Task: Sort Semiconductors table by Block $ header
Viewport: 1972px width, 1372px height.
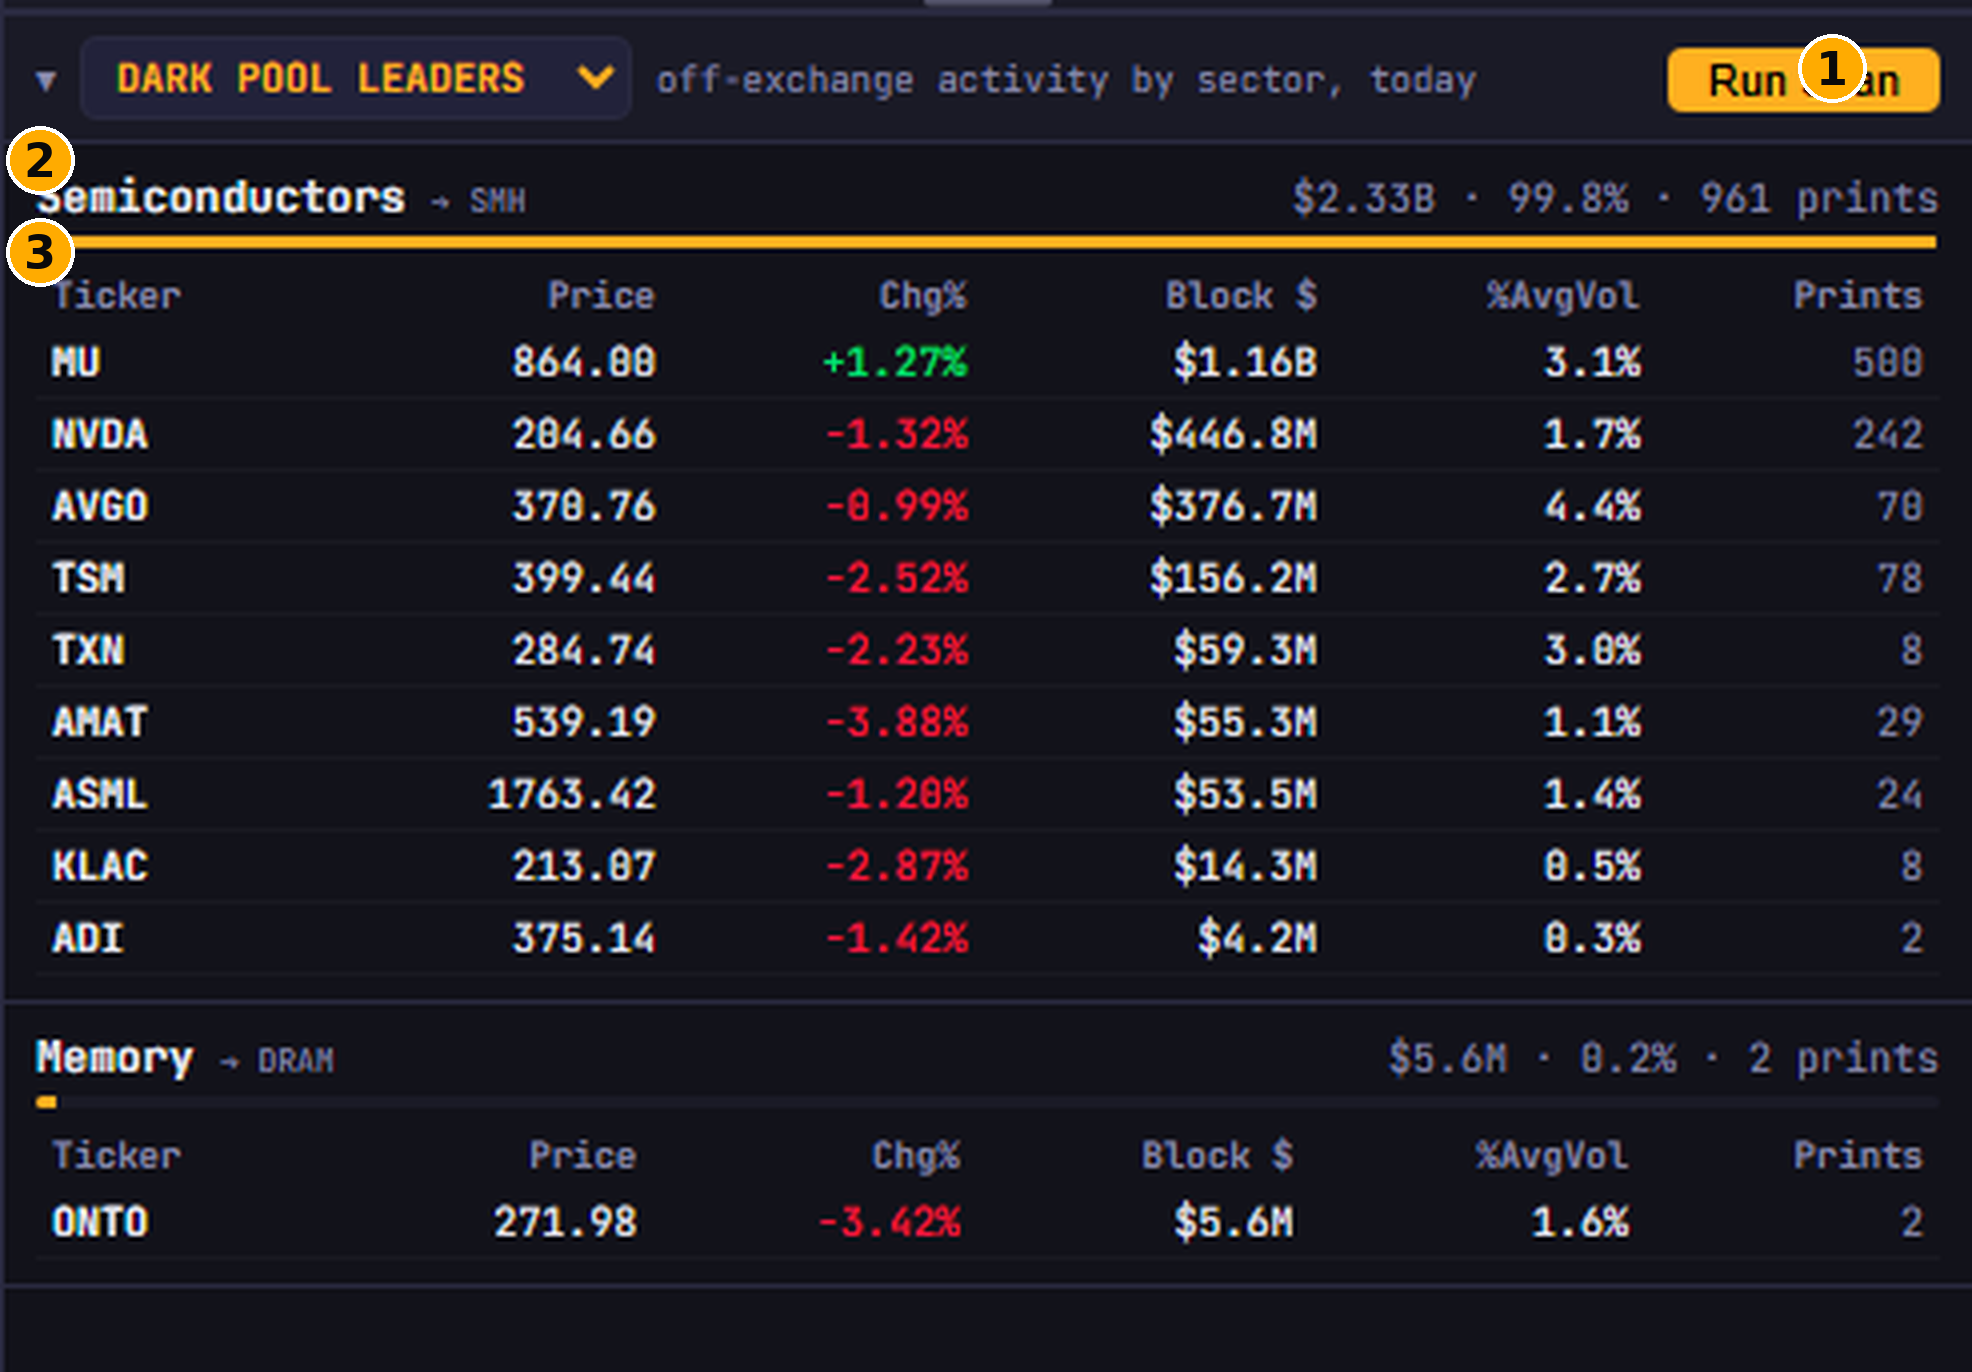Action: click(x=1241, y=295)
